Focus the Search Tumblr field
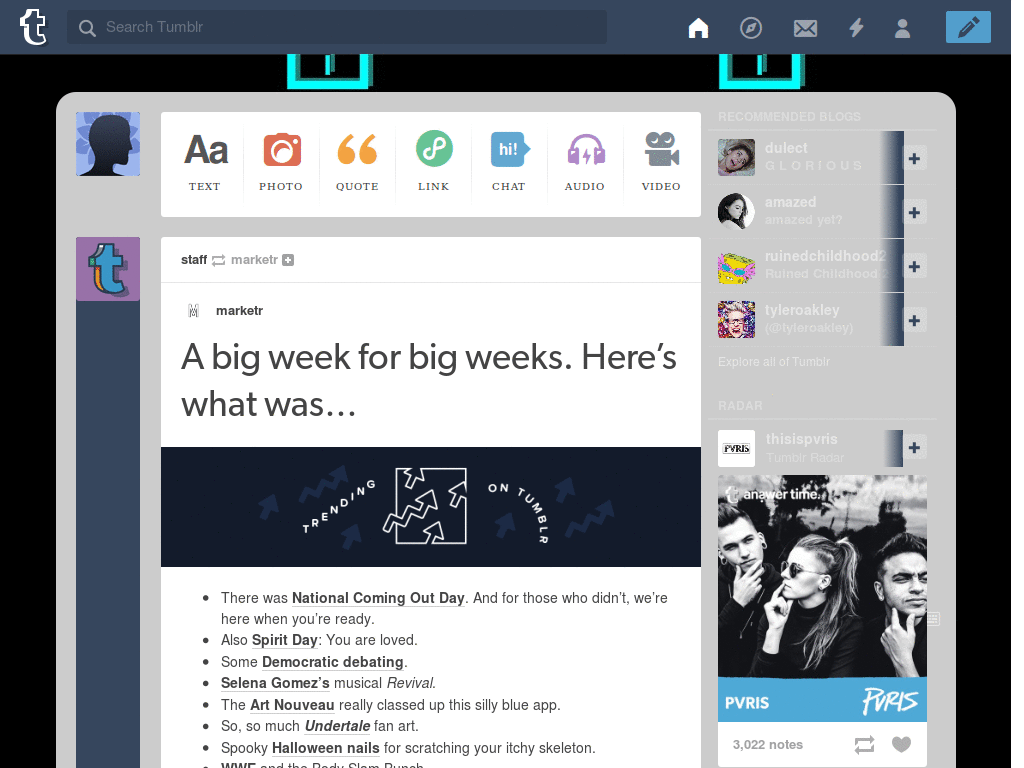 pyautogui.click(x=337, y=27)
